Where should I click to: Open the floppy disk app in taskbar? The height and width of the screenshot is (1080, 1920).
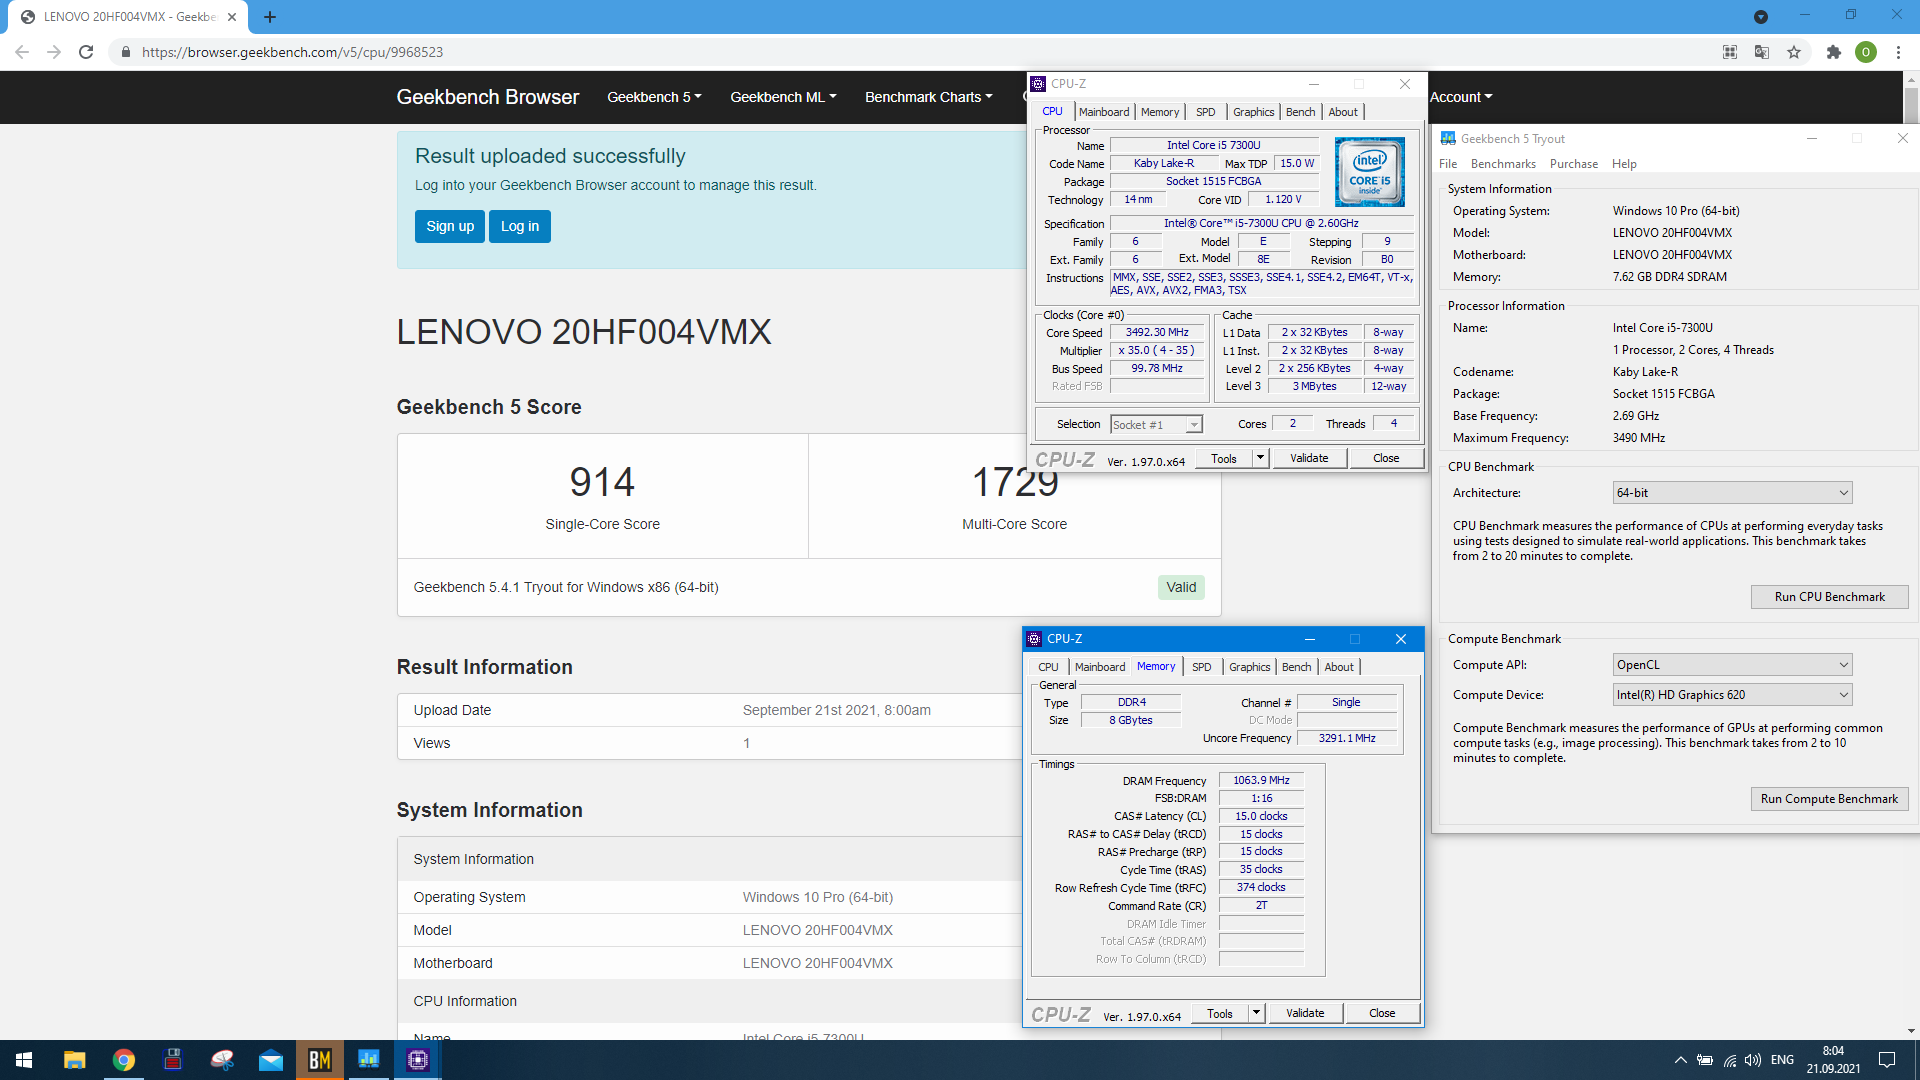(173, 1060)
